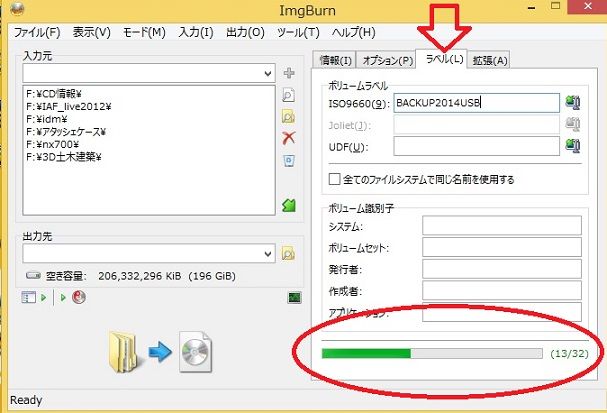The image size is (607, 413).
Task: Open the 表示(V) menu
Action: tap(92, 32)
